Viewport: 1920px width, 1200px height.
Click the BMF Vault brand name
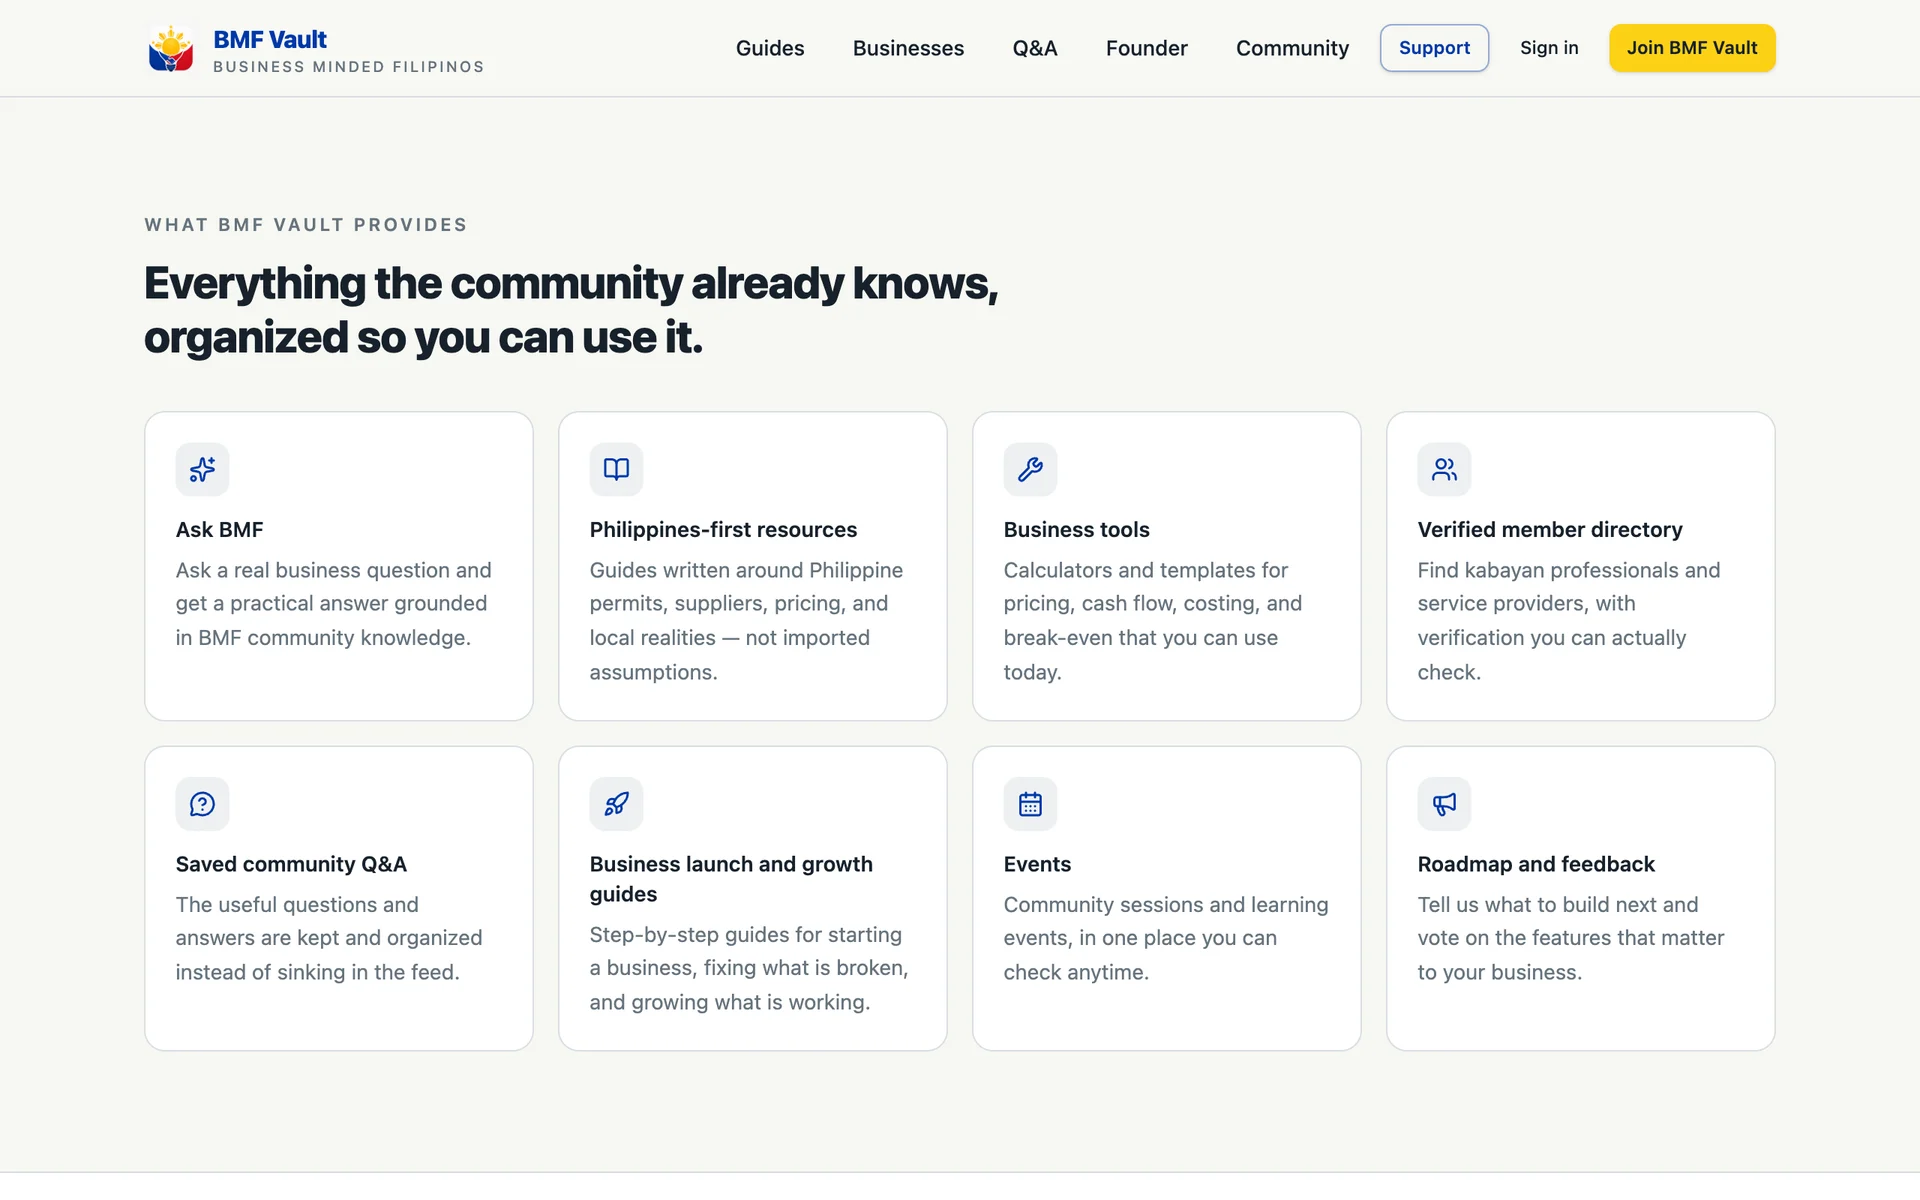(270, 39)
